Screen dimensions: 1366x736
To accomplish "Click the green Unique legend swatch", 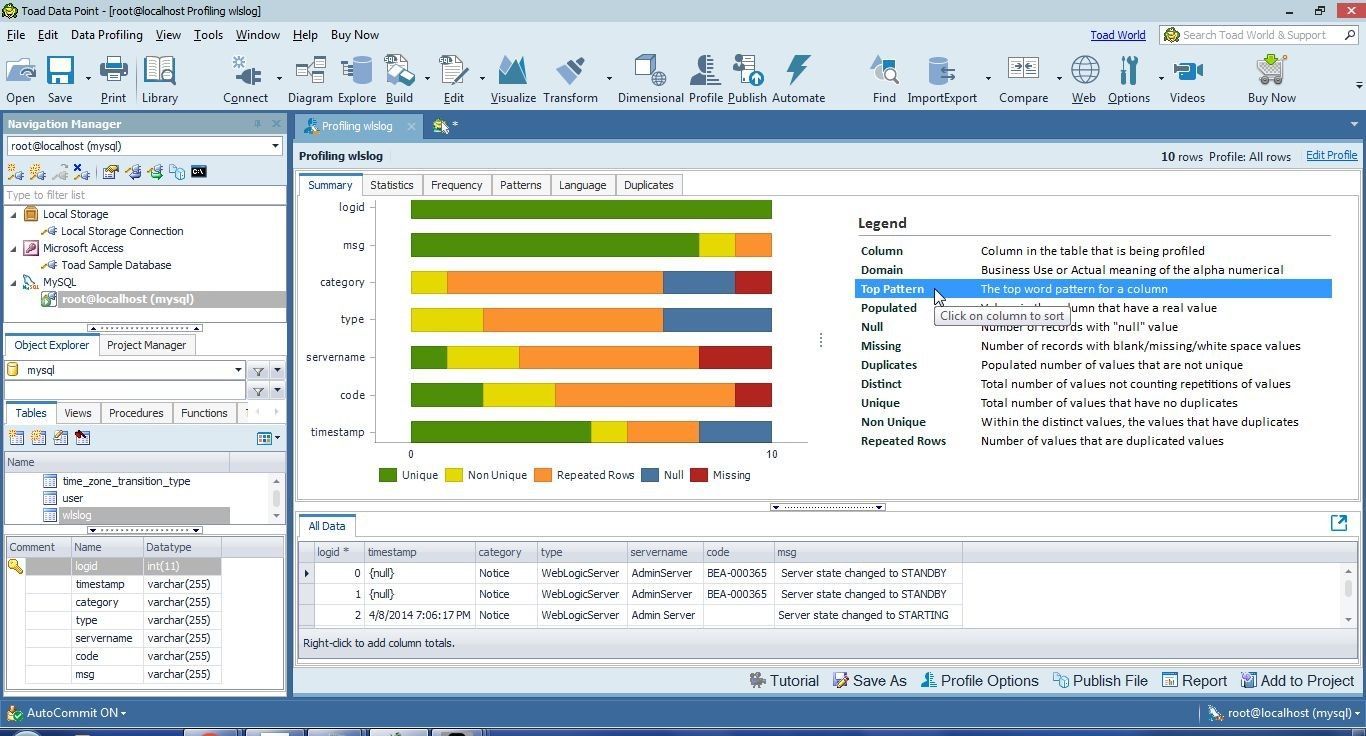I will pyautogui.click(x=388, y=475).
